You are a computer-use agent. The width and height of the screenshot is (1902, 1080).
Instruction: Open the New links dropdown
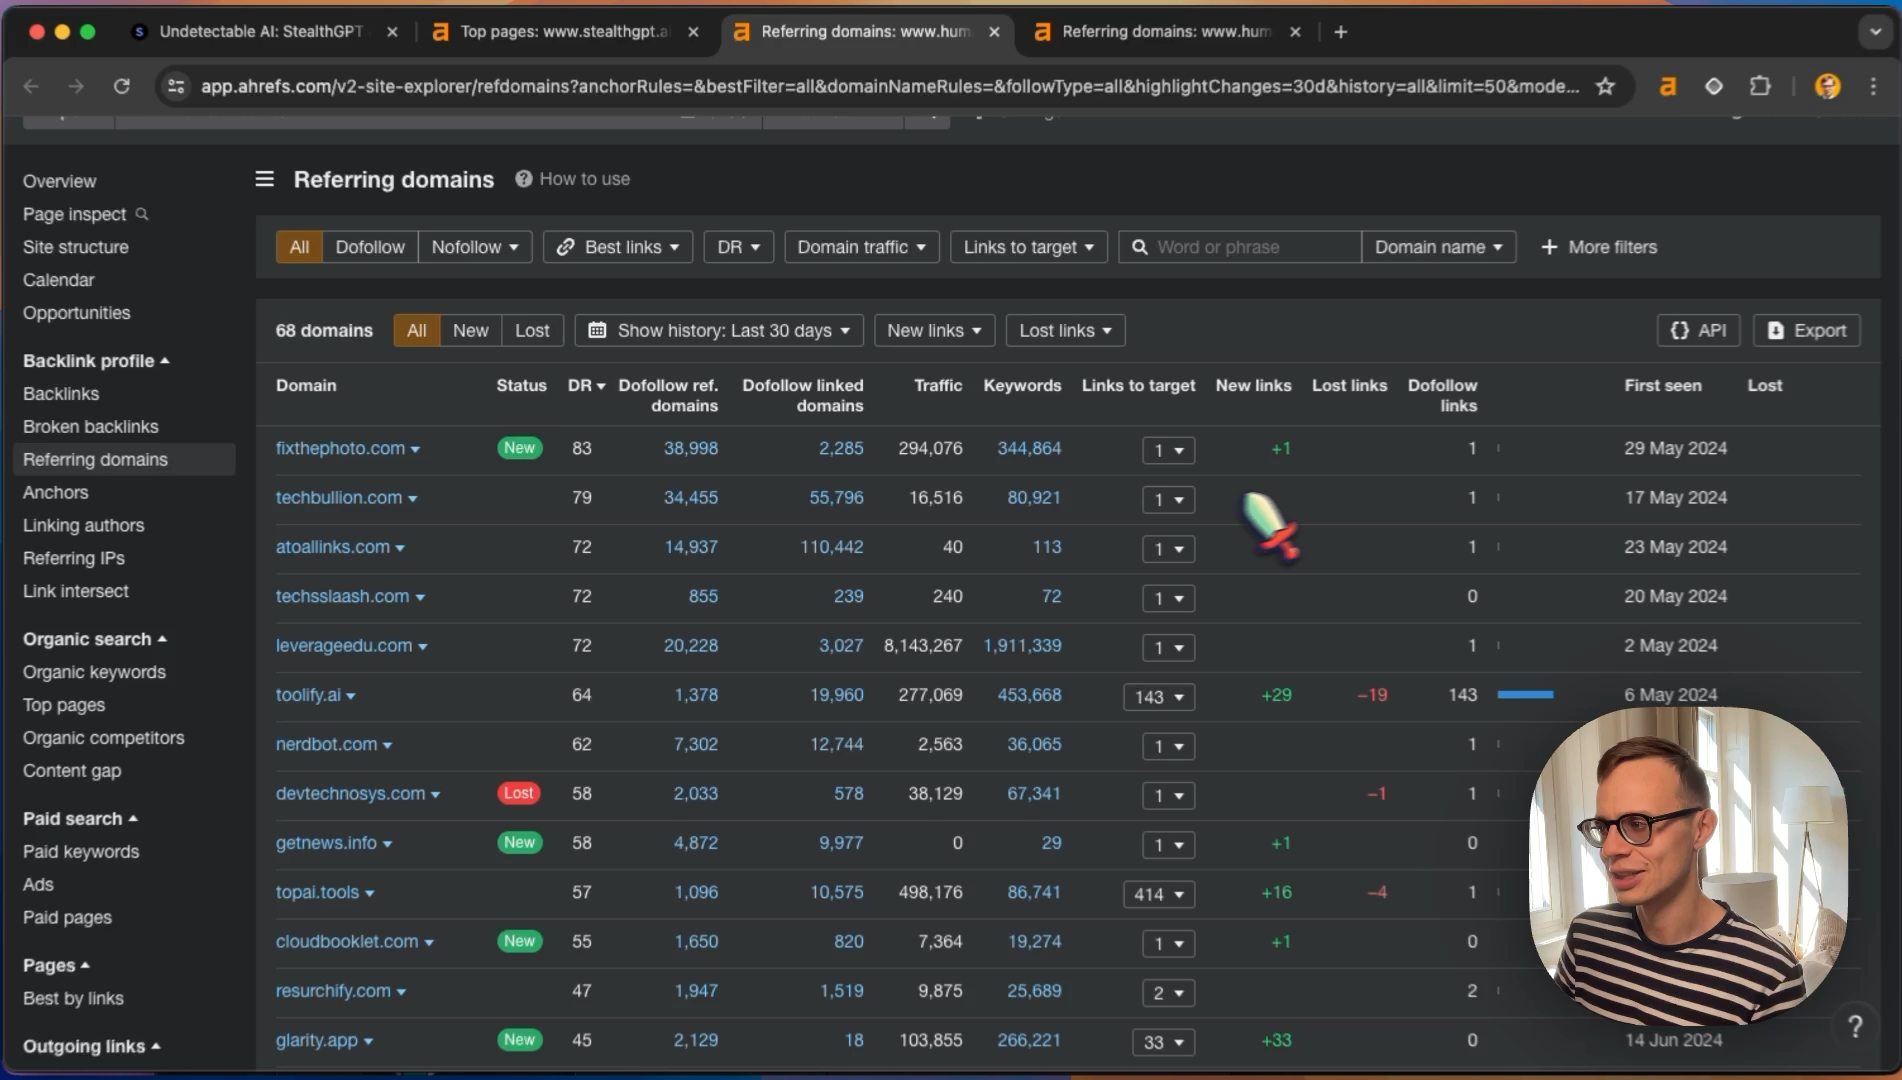[x=934, y=330]
